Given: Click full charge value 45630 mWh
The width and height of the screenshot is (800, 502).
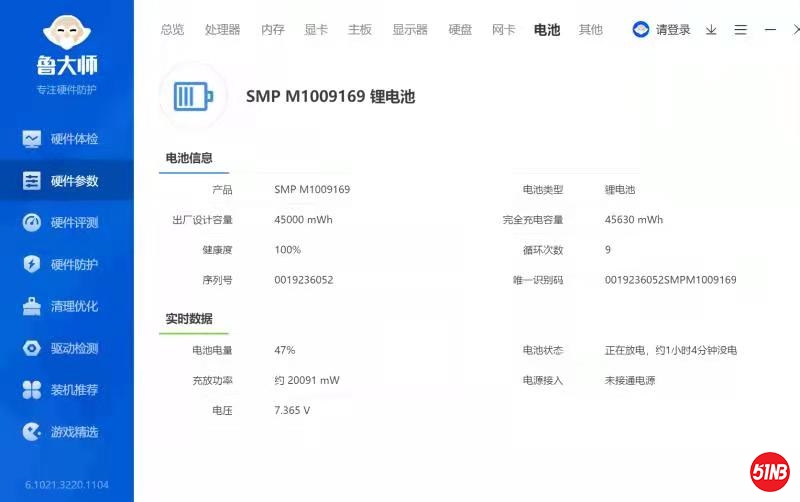Looking at the screenshot, I should (634, 219).
